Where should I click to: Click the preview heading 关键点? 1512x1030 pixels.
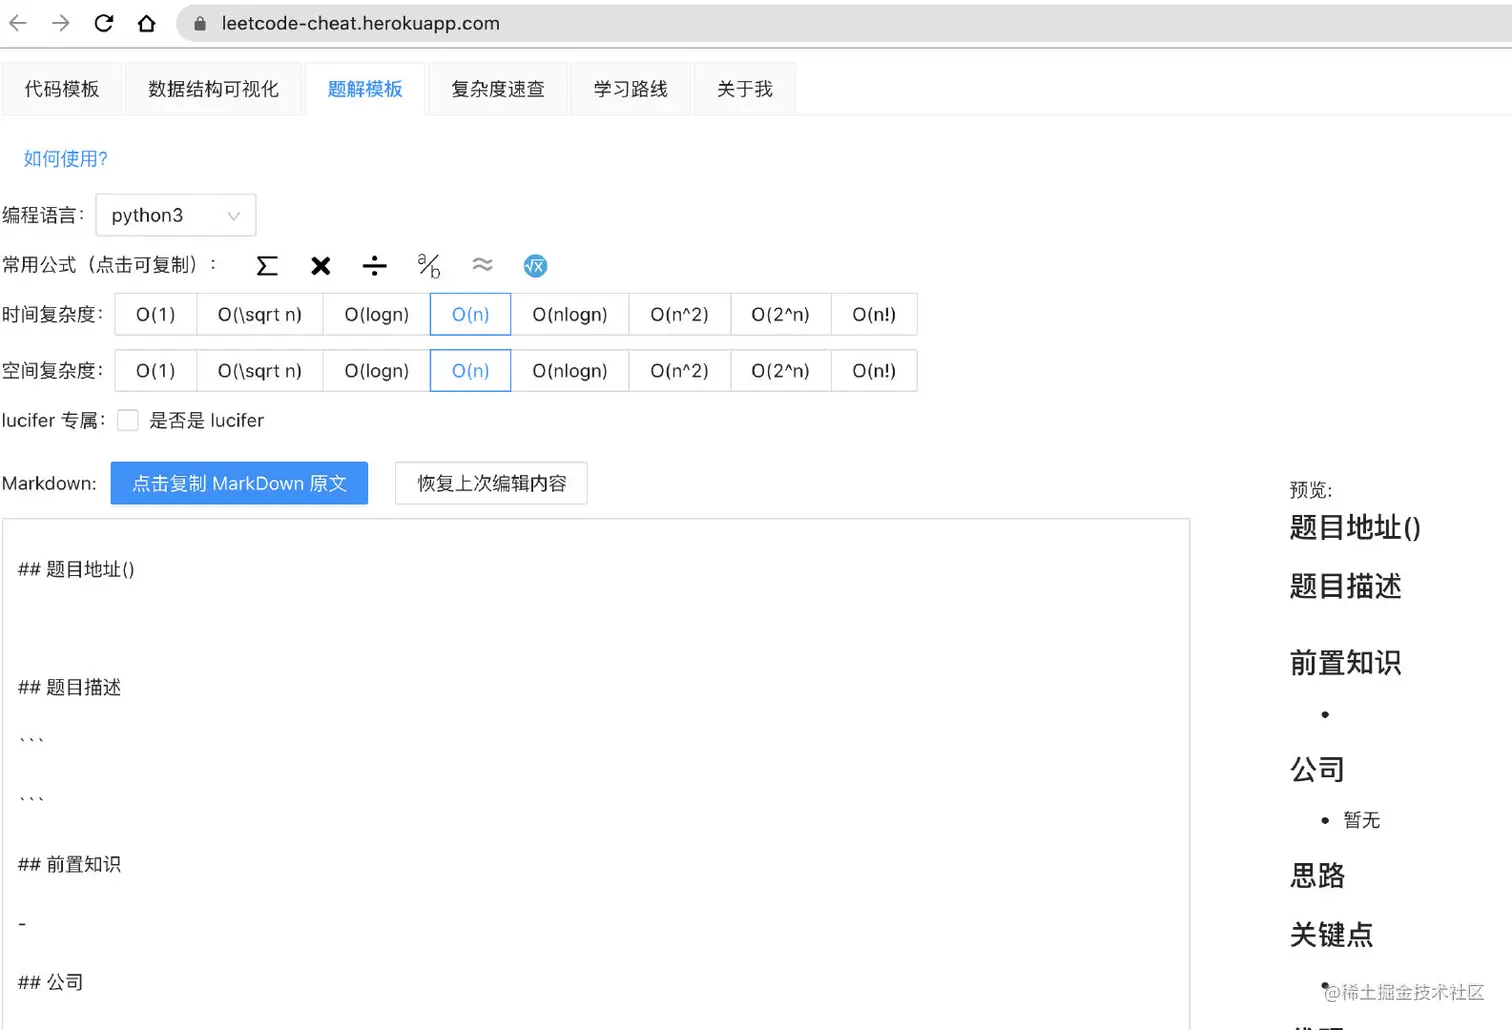(x=1331, y=935)
